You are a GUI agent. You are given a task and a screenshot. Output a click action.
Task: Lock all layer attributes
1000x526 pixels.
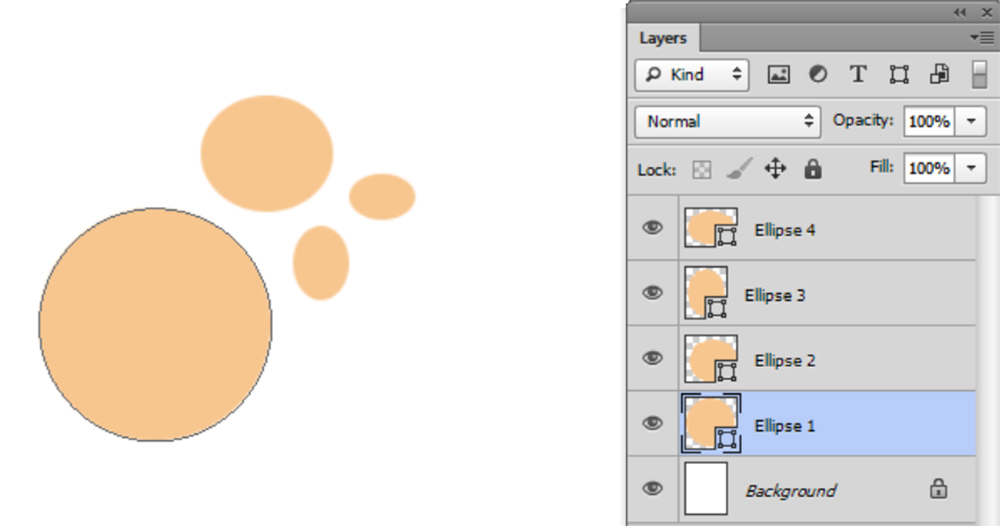click(812, 169)
